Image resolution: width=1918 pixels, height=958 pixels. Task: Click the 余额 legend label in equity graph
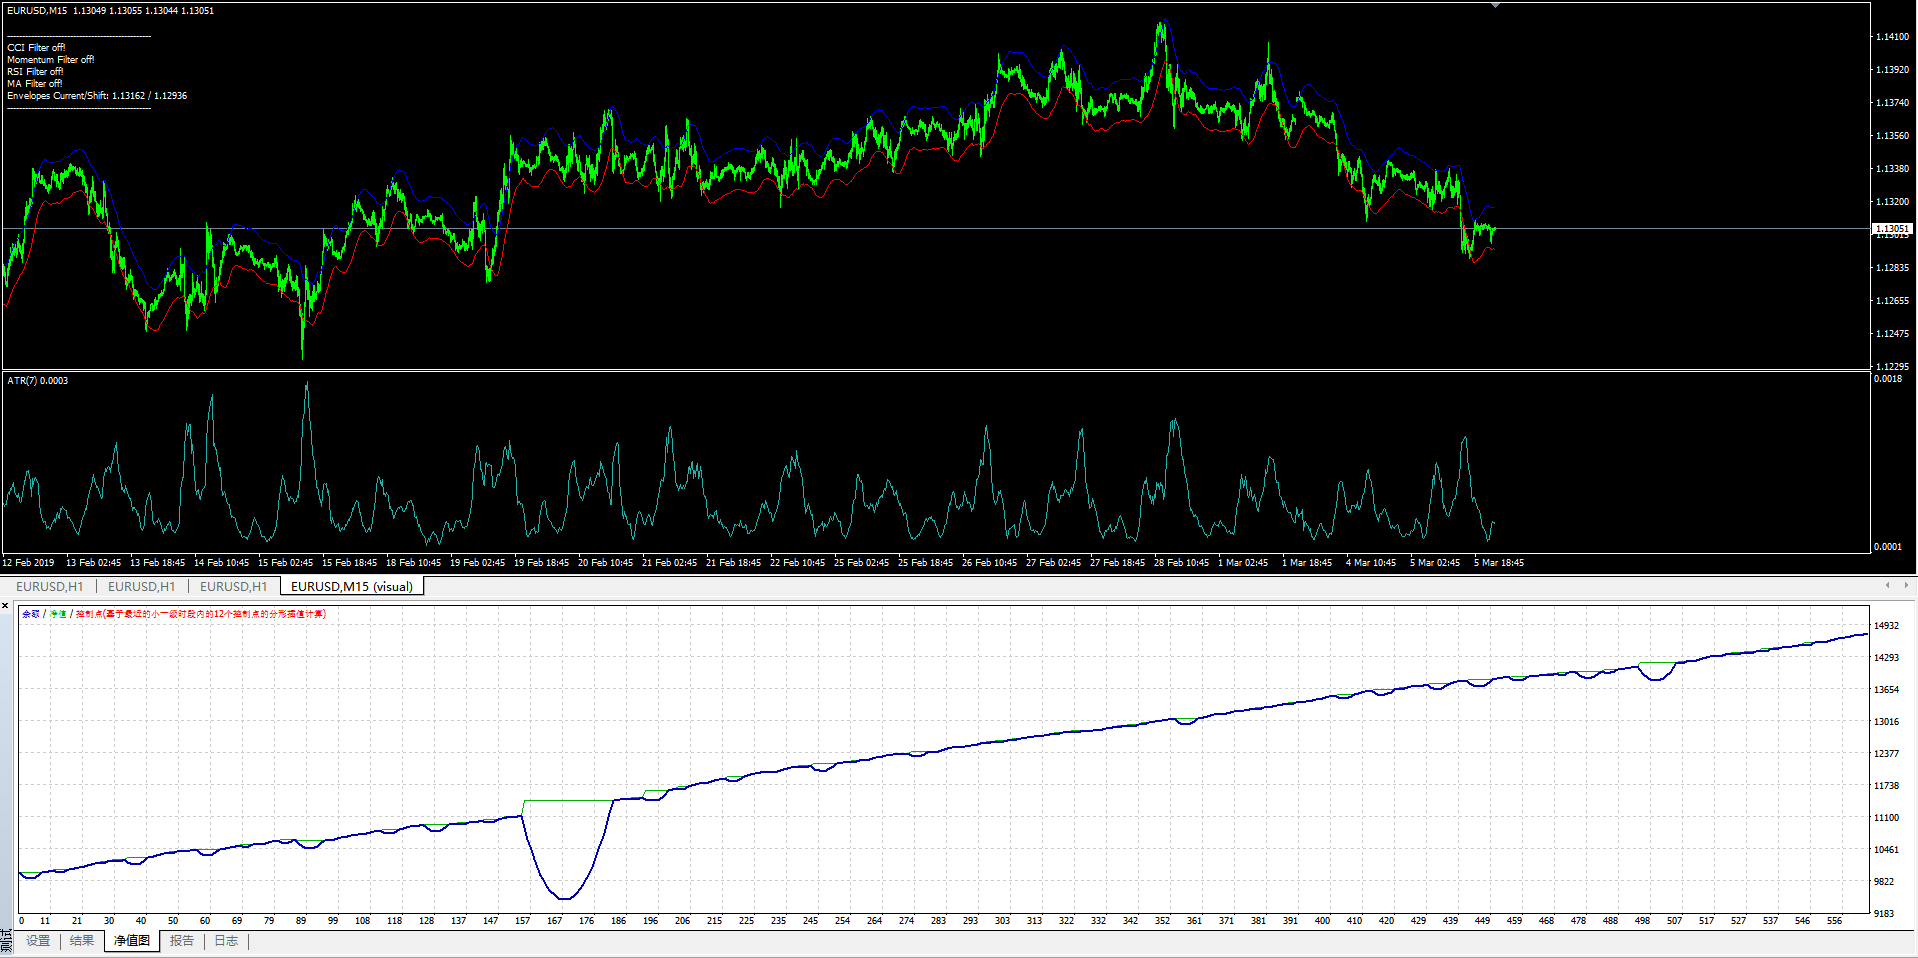click(x=31, y=614)
